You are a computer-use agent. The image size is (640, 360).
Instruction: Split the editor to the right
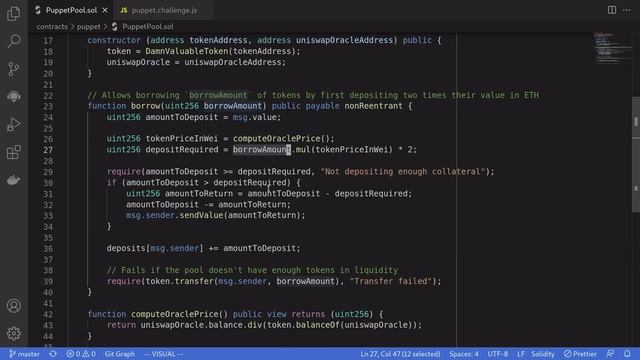point(611,10)
